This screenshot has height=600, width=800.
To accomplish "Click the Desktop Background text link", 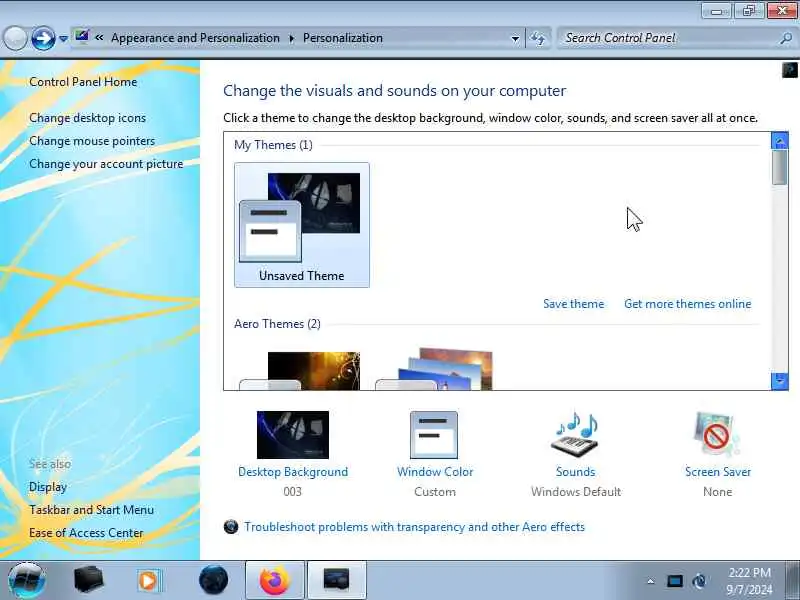I will pos(293,472).
